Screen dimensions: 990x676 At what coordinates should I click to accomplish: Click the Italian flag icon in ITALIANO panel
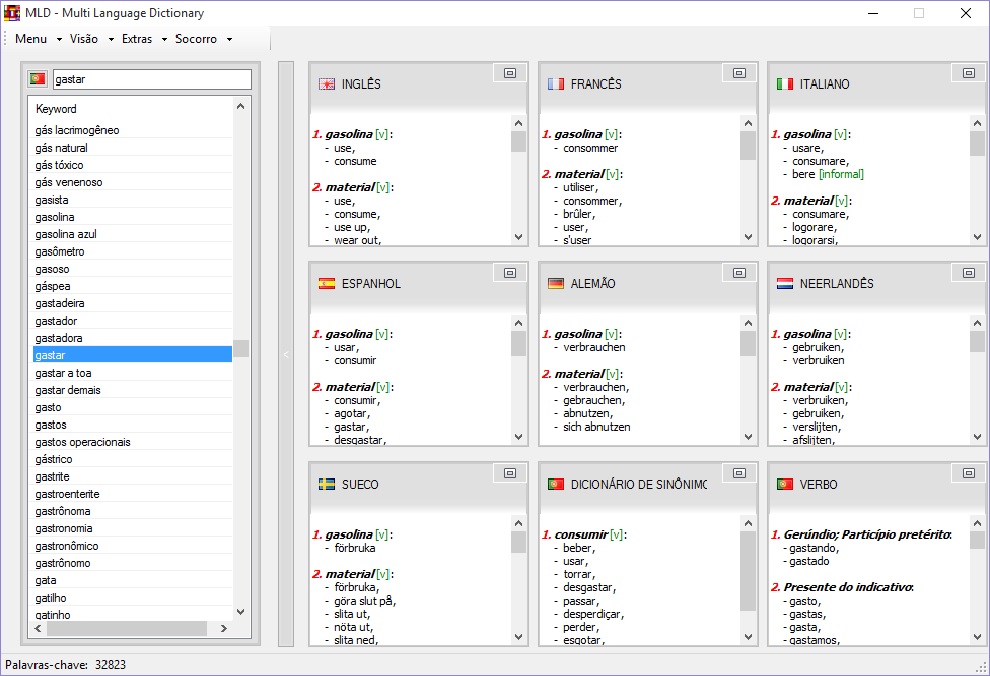(785, 84)
